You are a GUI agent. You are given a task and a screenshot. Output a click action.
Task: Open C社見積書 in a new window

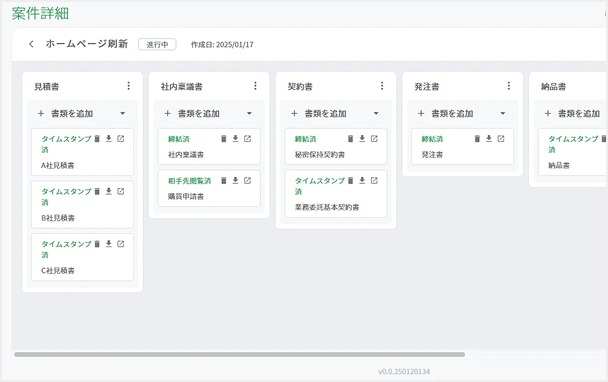(x=121, y=244)
